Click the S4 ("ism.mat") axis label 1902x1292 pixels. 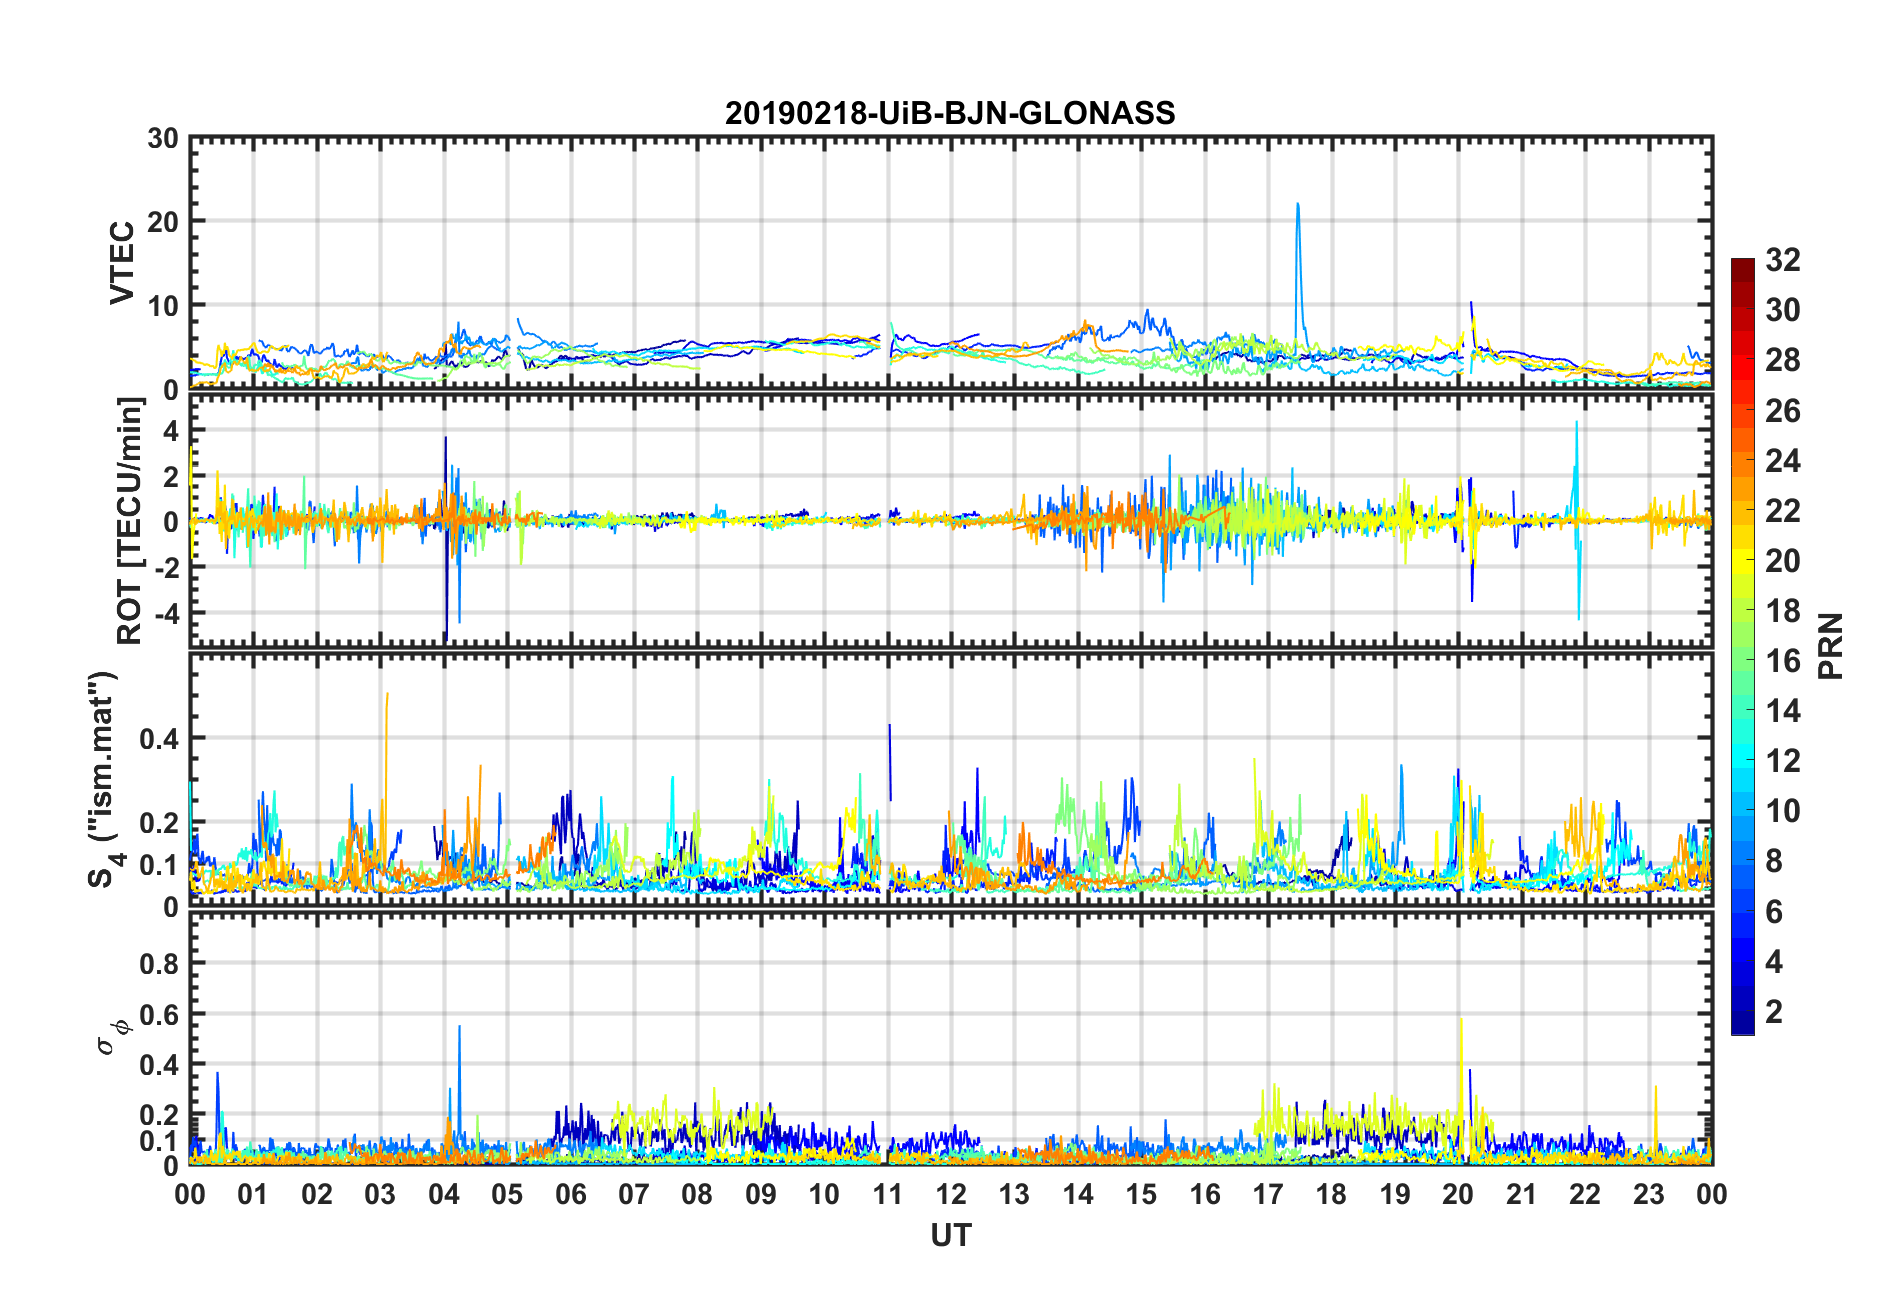[103, 779]
